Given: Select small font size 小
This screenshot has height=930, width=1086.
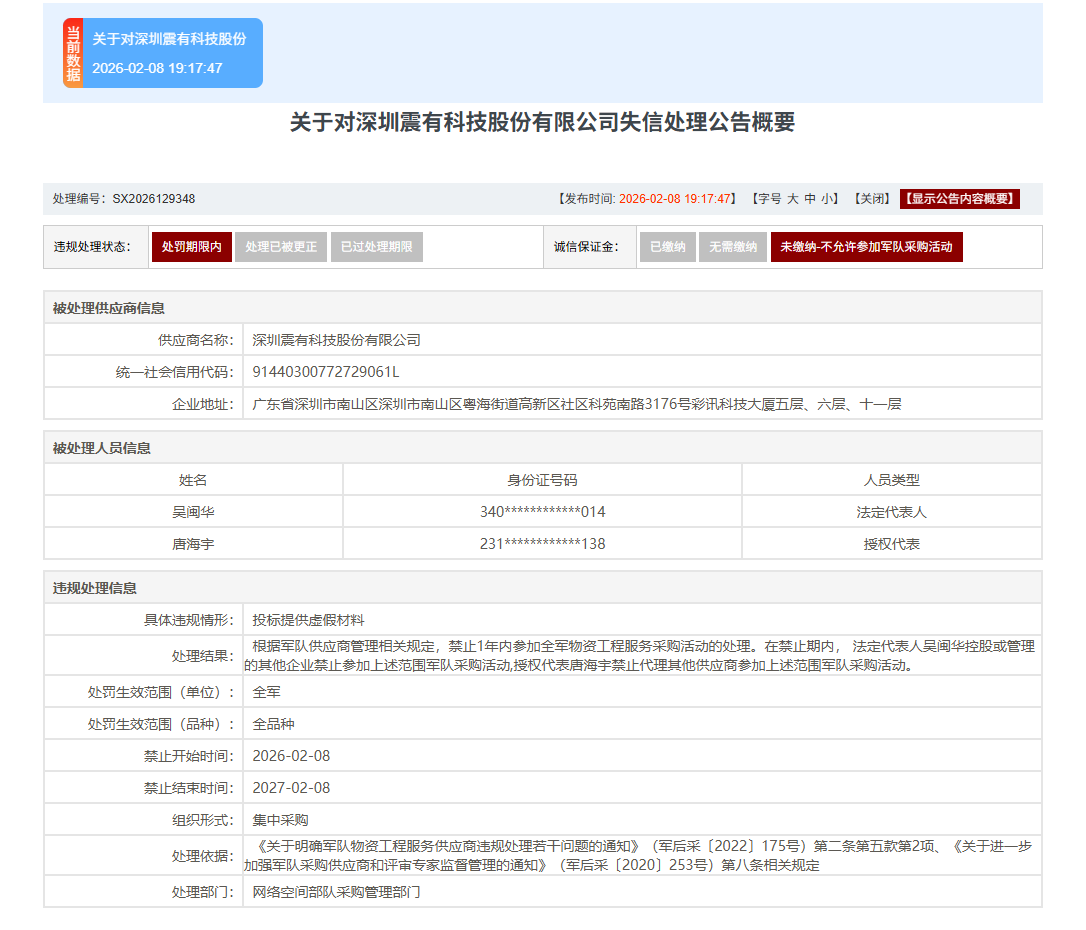Looking at the screenshot, I should (x=827, y=199).
